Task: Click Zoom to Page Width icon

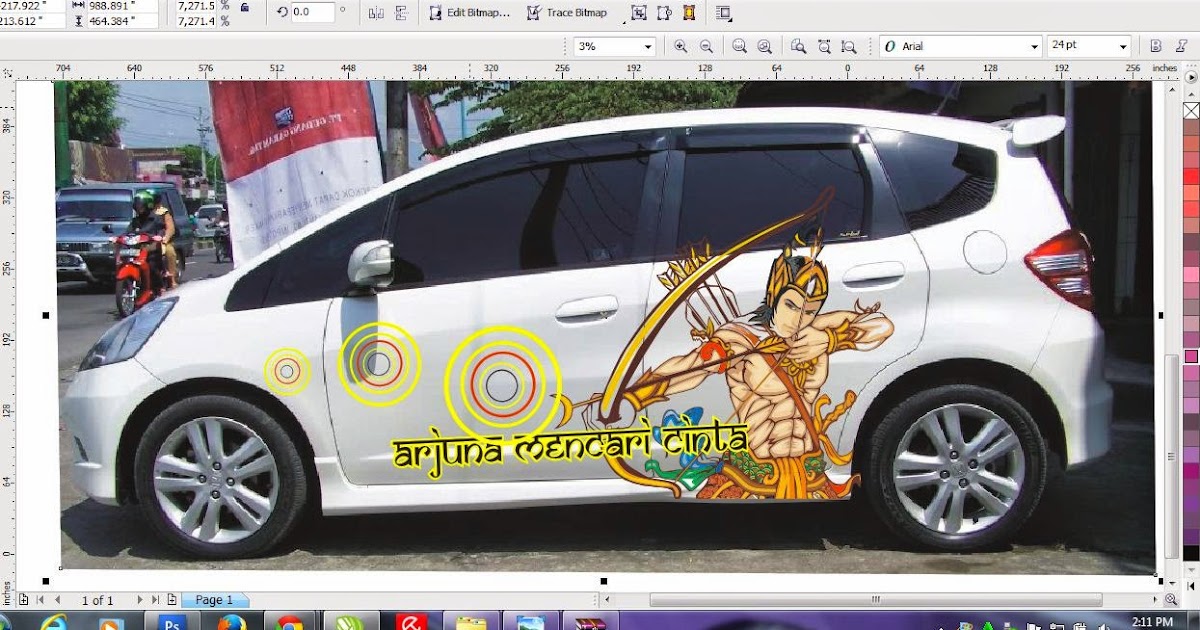Action: pyautogui.click(x=823, y=46)
